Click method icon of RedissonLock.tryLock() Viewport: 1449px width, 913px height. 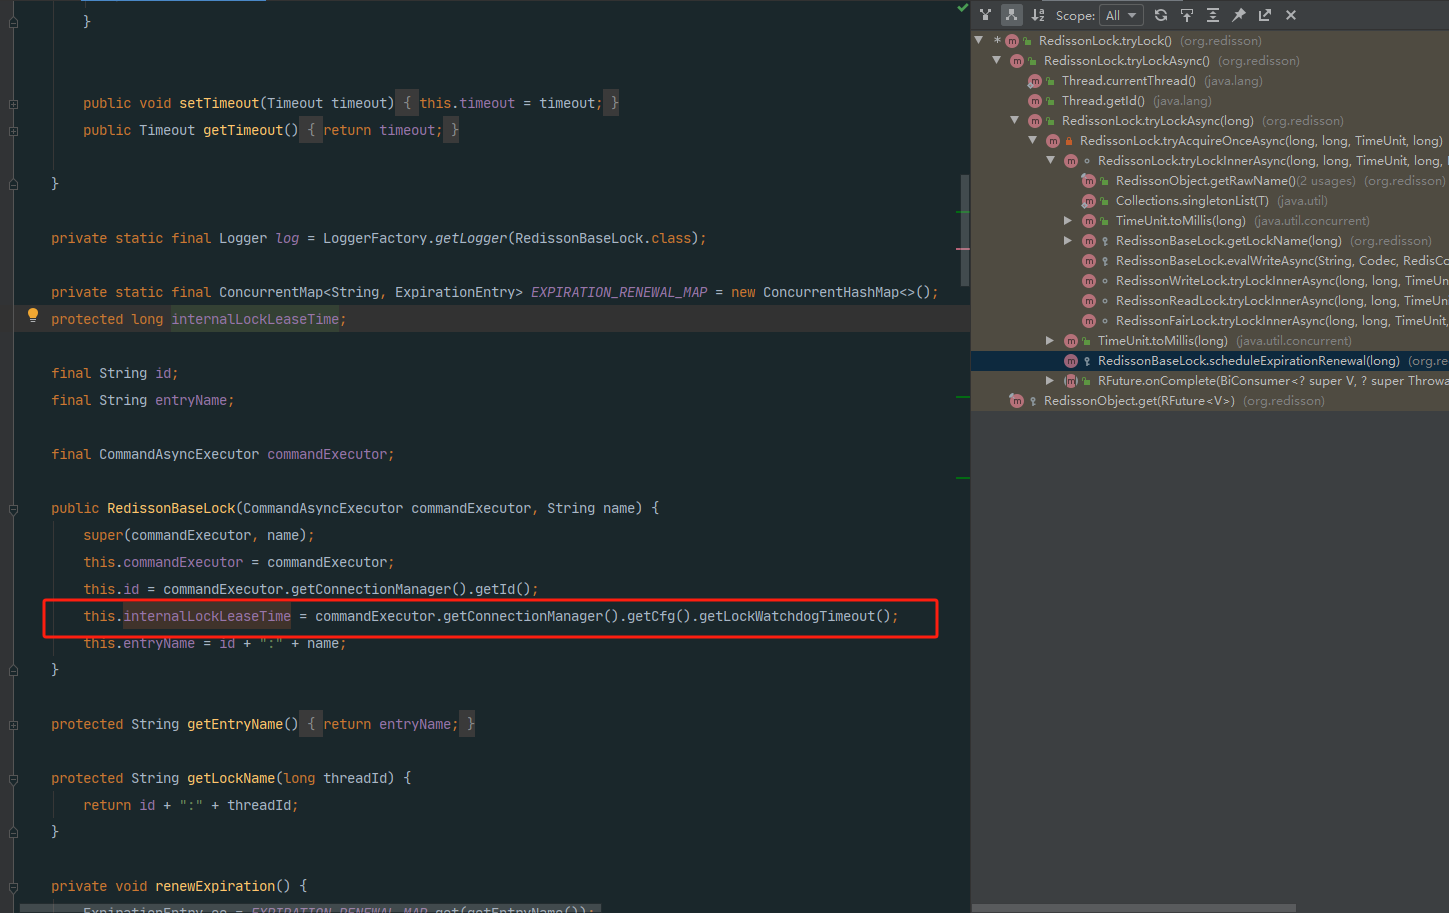[1012, 41]
